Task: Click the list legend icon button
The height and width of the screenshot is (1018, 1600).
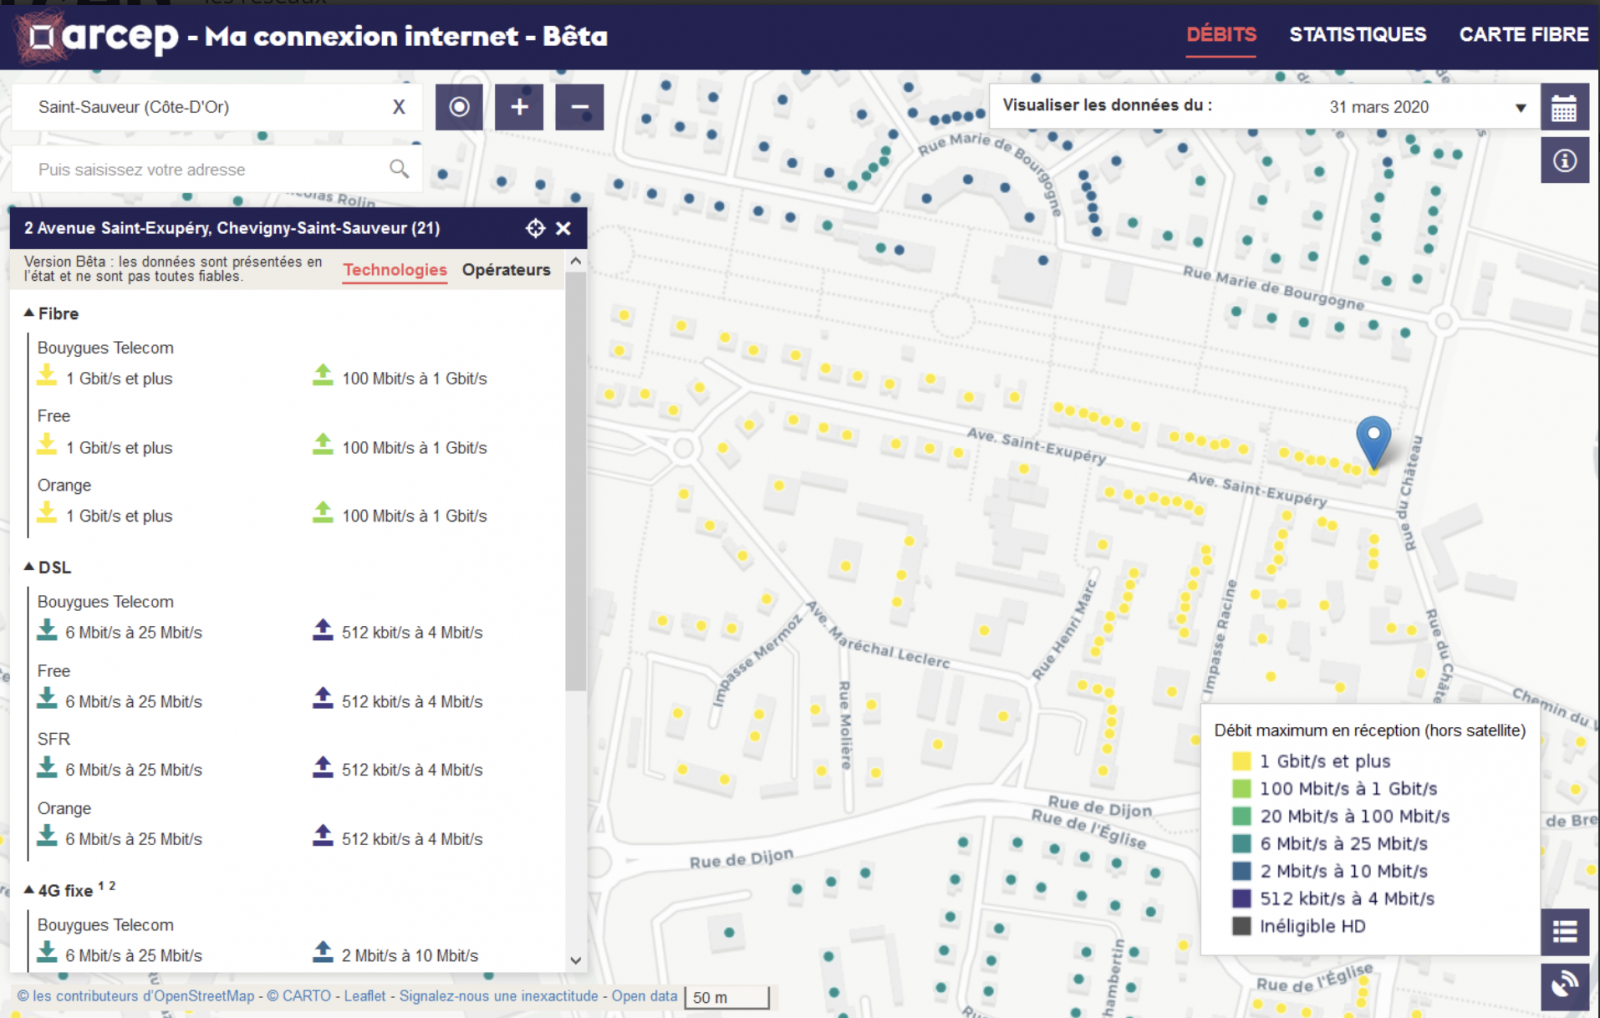Action: [x=1564, y=932]
